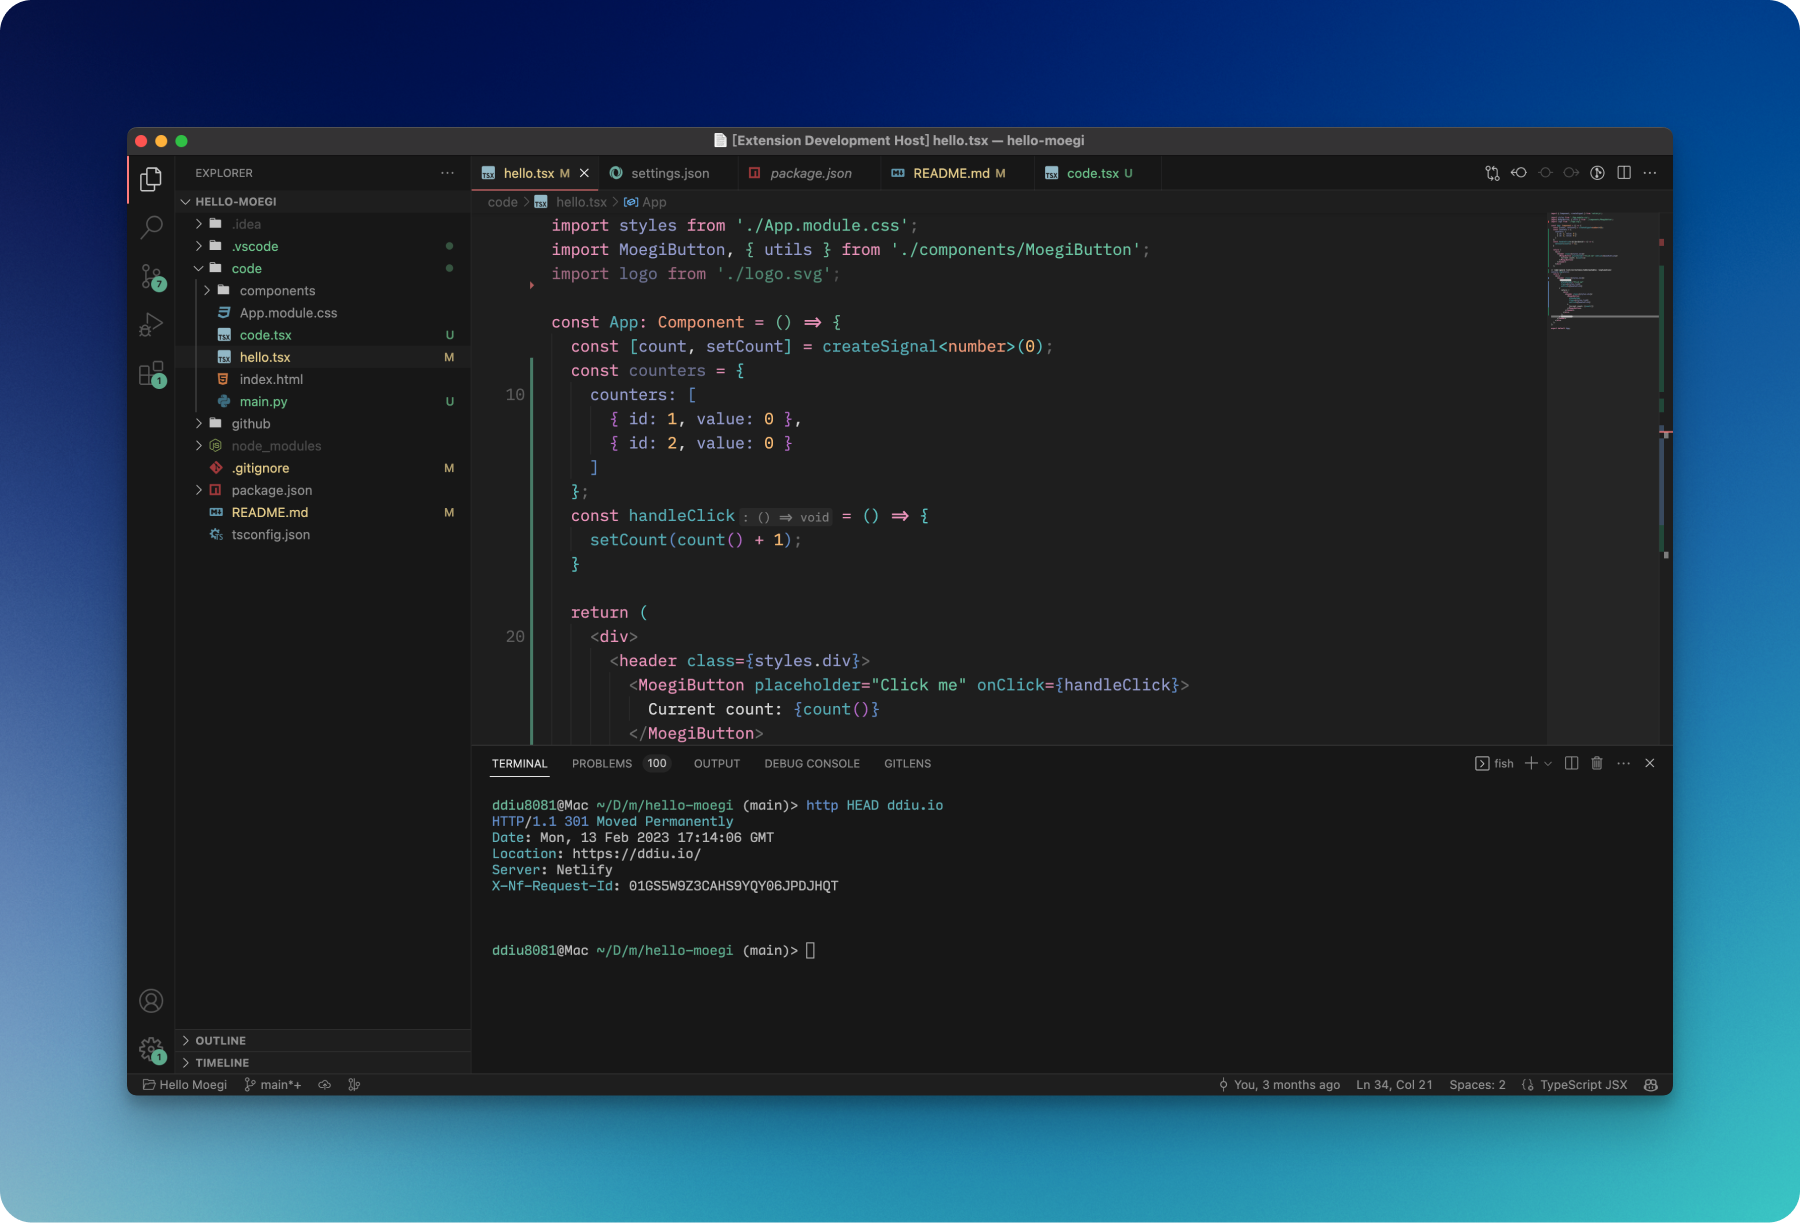This screenshot has height=1223, width=1800.
Task: Expand the .vscode folder
Action: (x=322, y=246)
